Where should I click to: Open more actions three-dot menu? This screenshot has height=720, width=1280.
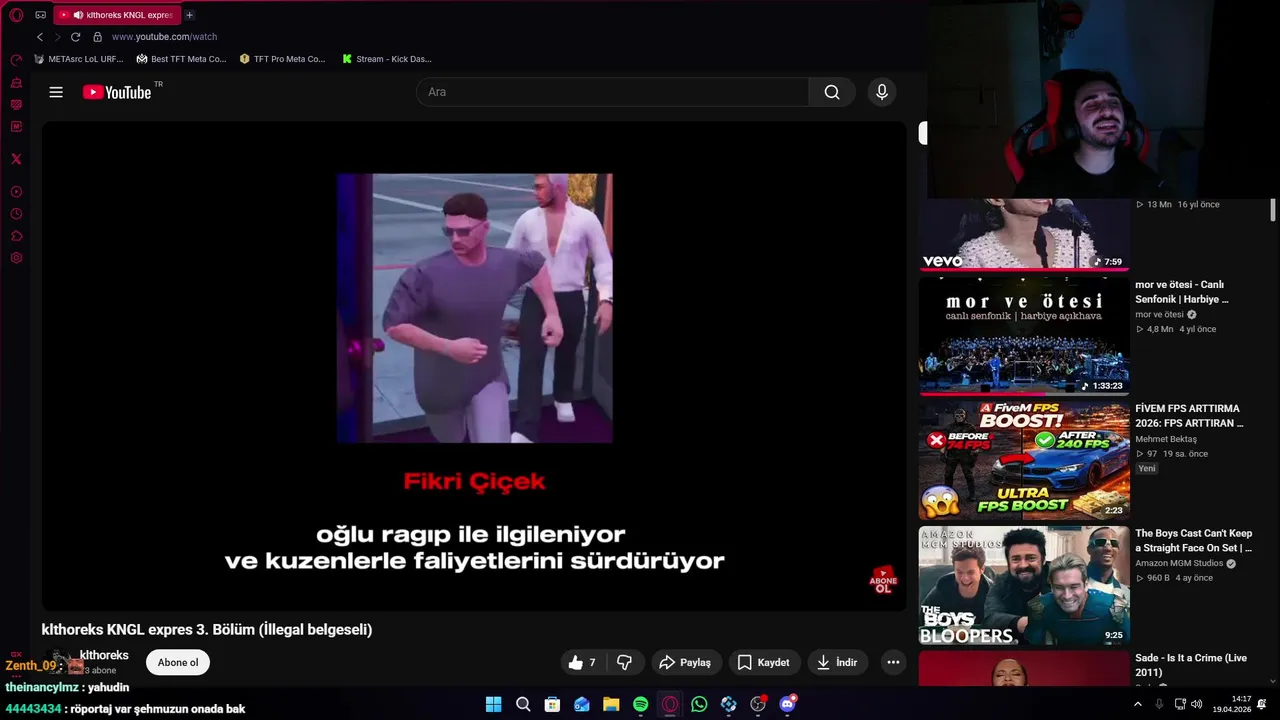tap(893, 662)
